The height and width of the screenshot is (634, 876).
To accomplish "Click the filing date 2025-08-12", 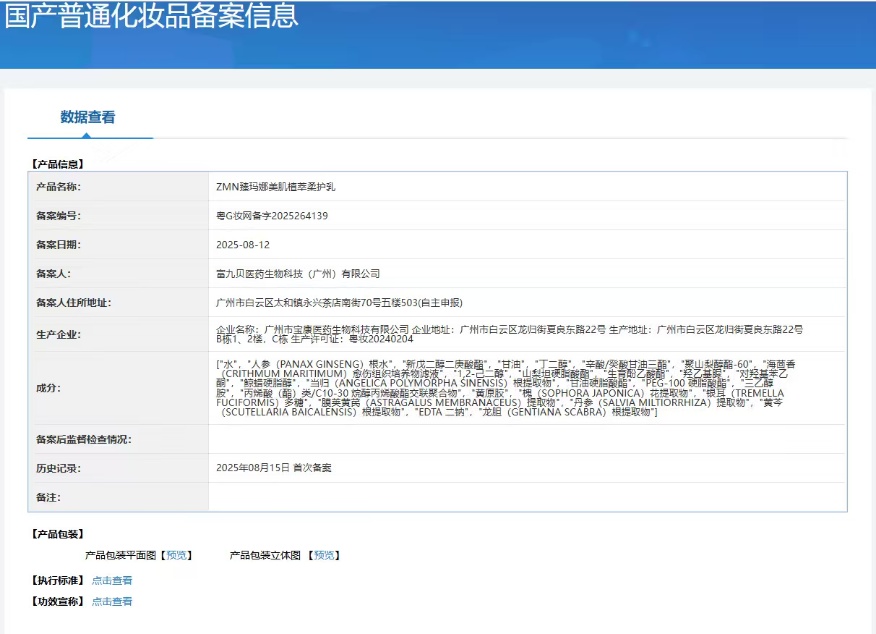I will (243, 244).
